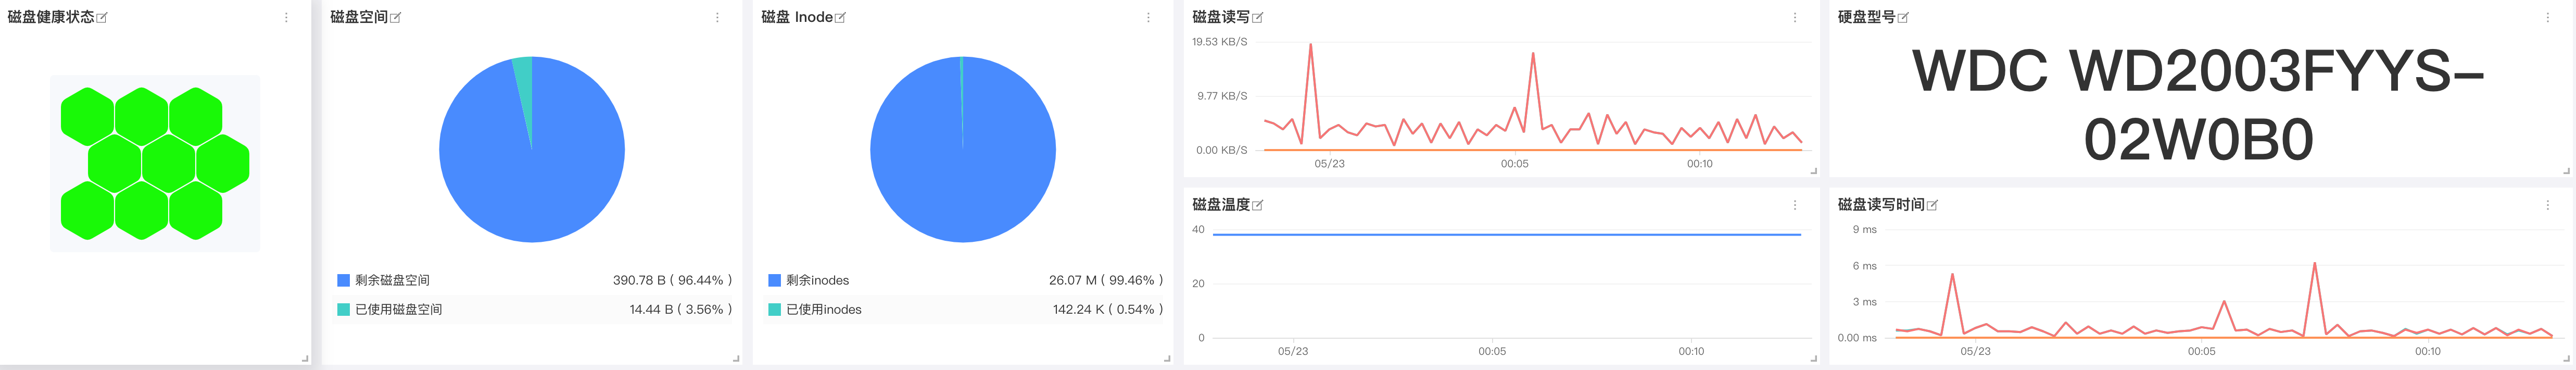This screenshot has height=370, width=2576.
Task: Click edit icon next to 磁盘 Inode
Action: 840,18
